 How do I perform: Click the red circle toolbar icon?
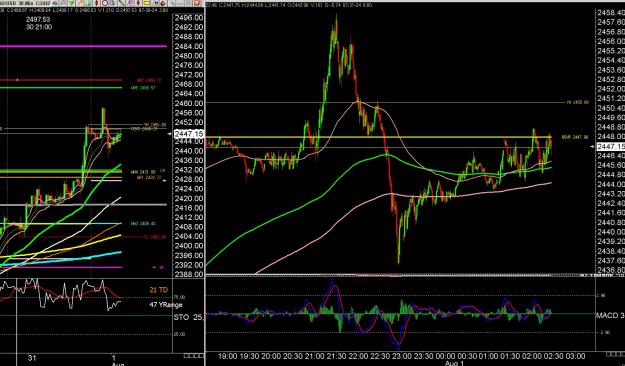coord(105,3)
